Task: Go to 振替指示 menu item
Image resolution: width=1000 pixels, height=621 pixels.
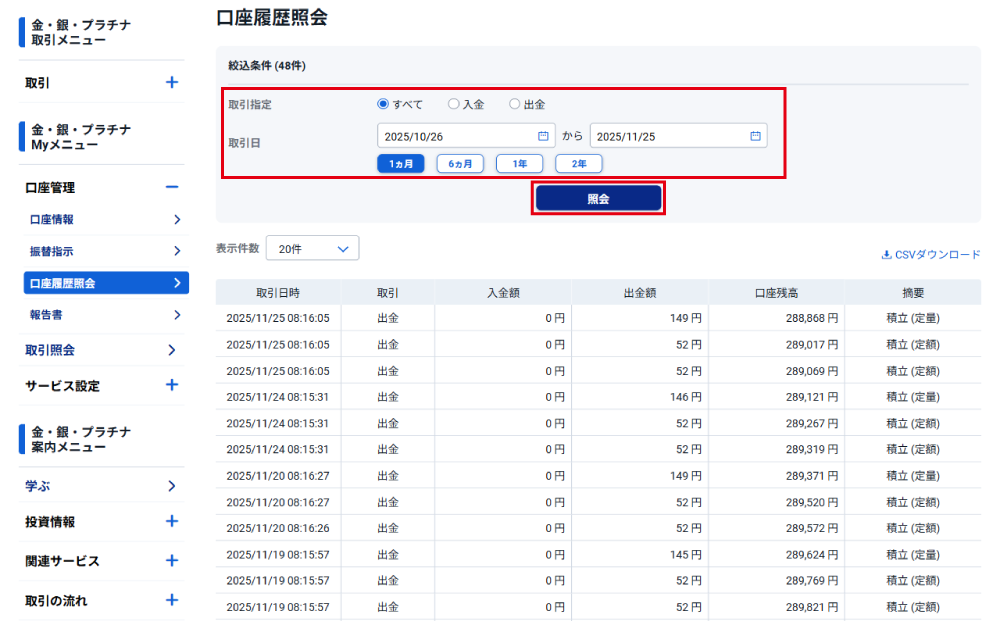Action: 103,251
